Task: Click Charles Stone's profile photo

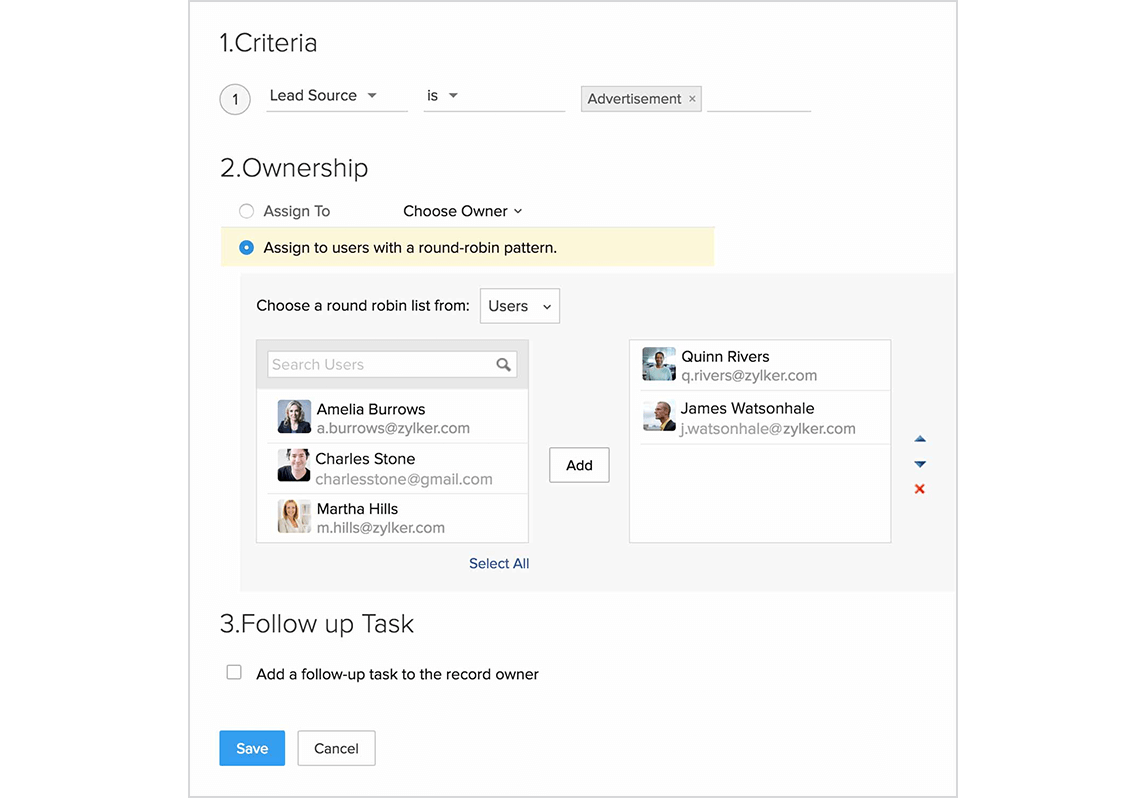Action: (x=294, y=465)
